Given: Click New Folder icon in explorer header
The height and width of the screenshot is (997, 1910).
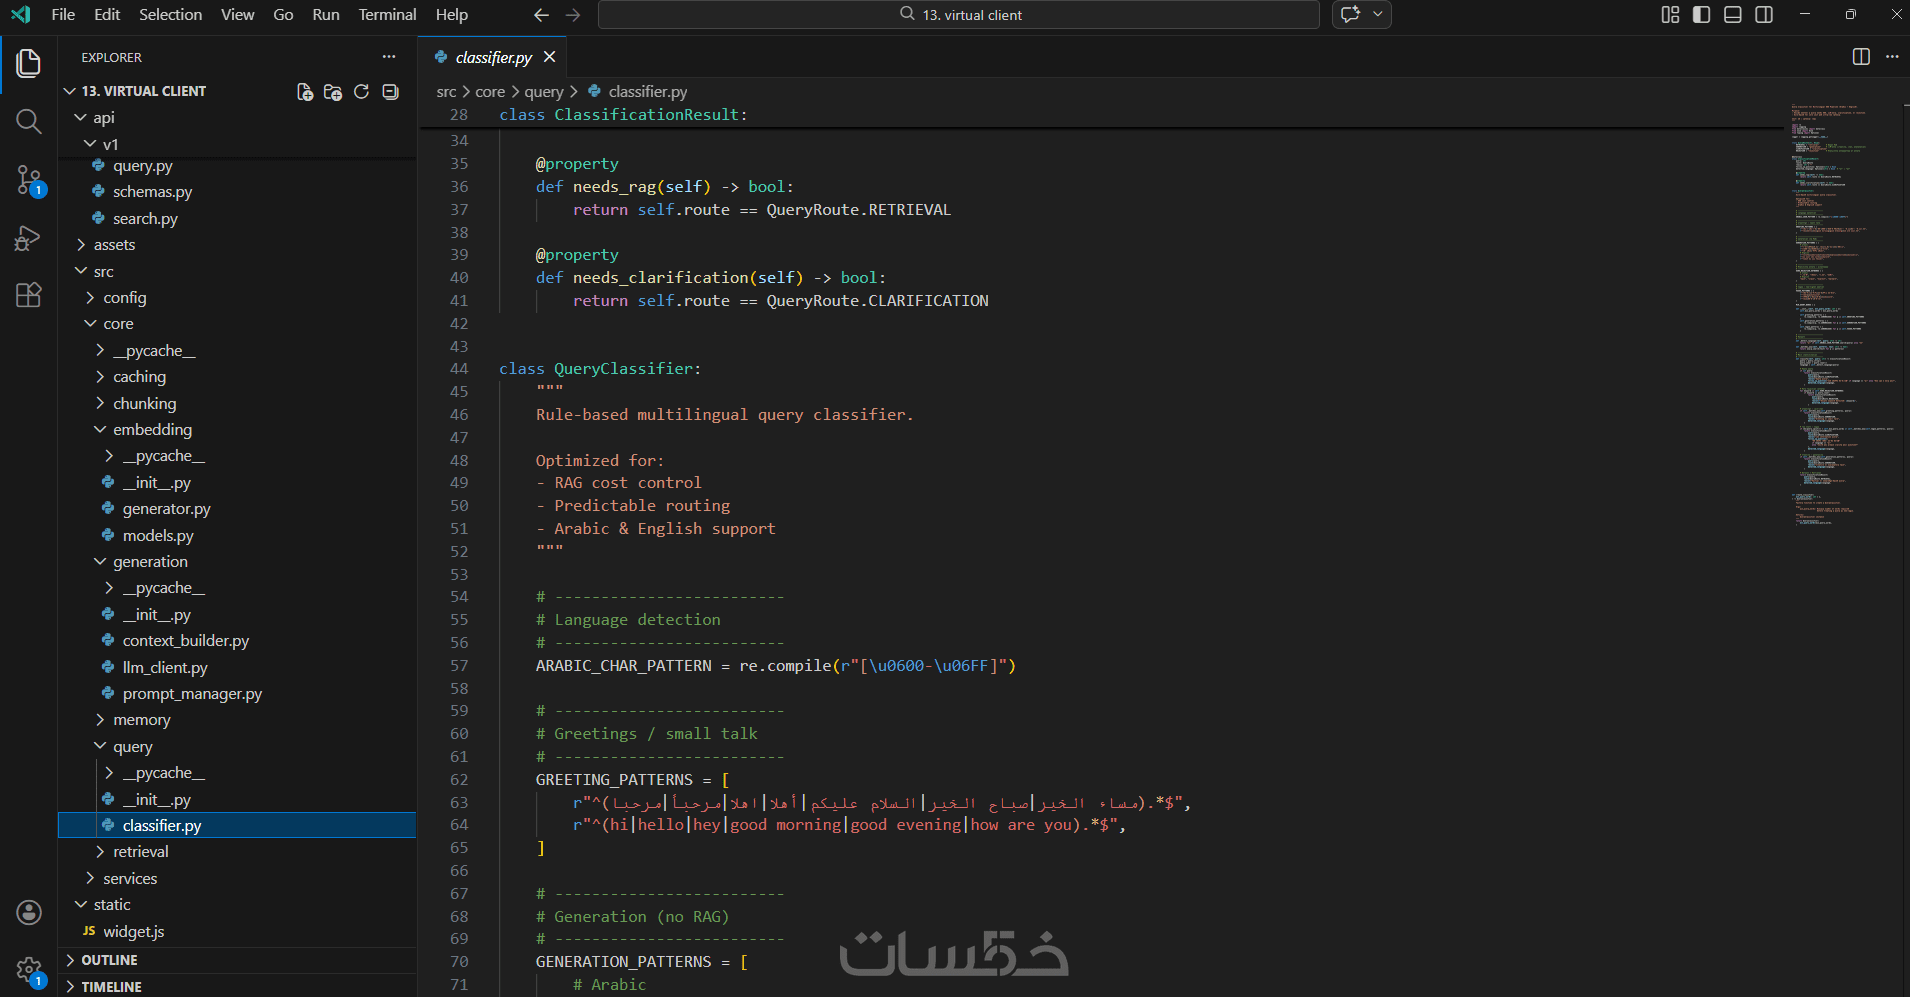Looking at the screenshot, I should point(333,92).
